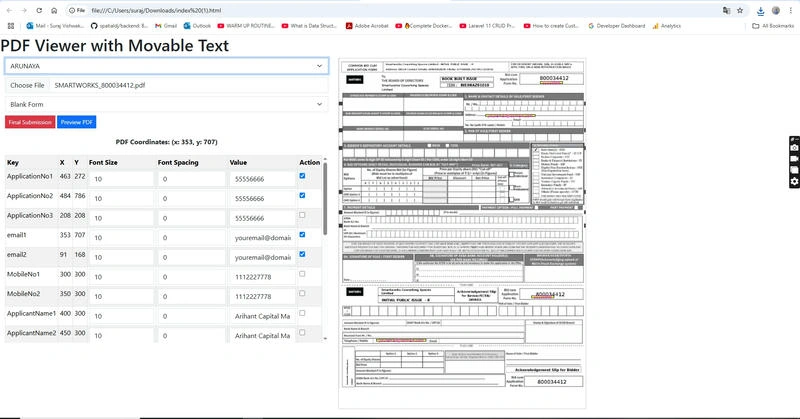Open the Adobe Acrobat bookmark
Image resolution: width=800 pixels, height=419 pixels.
(367, 26)
